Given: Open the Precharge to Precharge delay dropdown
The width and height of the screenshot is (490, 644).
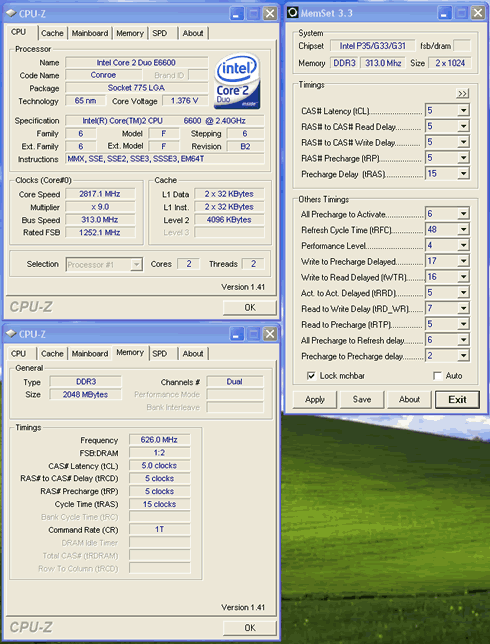Looking at the screenshot, I should (x=463, y=356).
